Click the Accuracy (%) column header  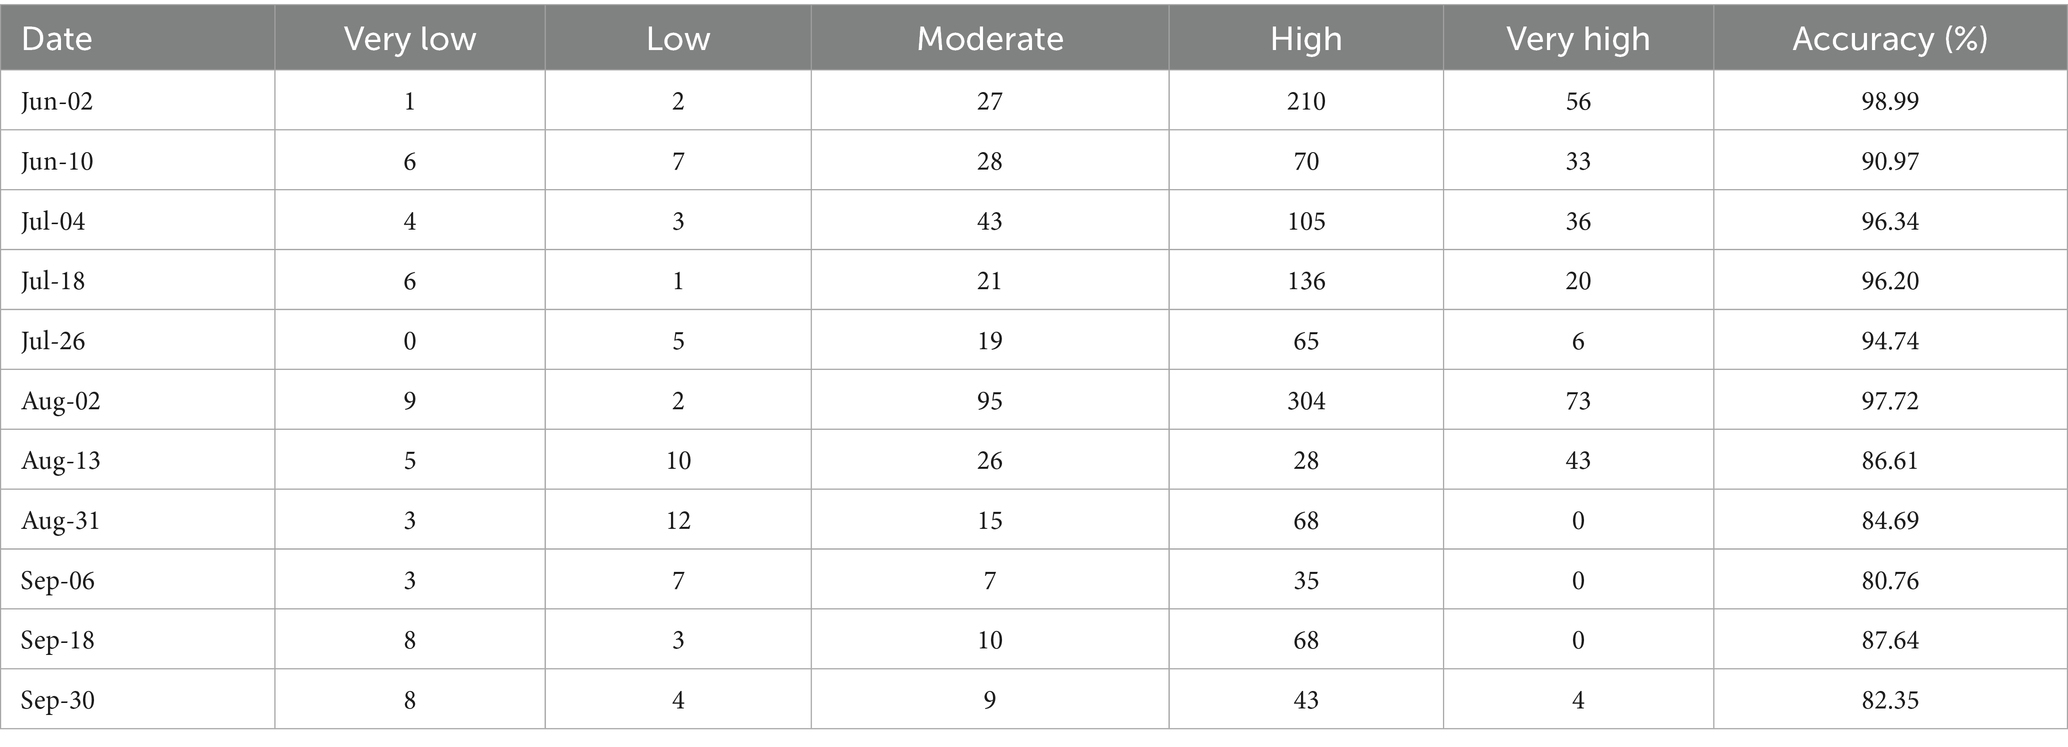[1890, 39]
